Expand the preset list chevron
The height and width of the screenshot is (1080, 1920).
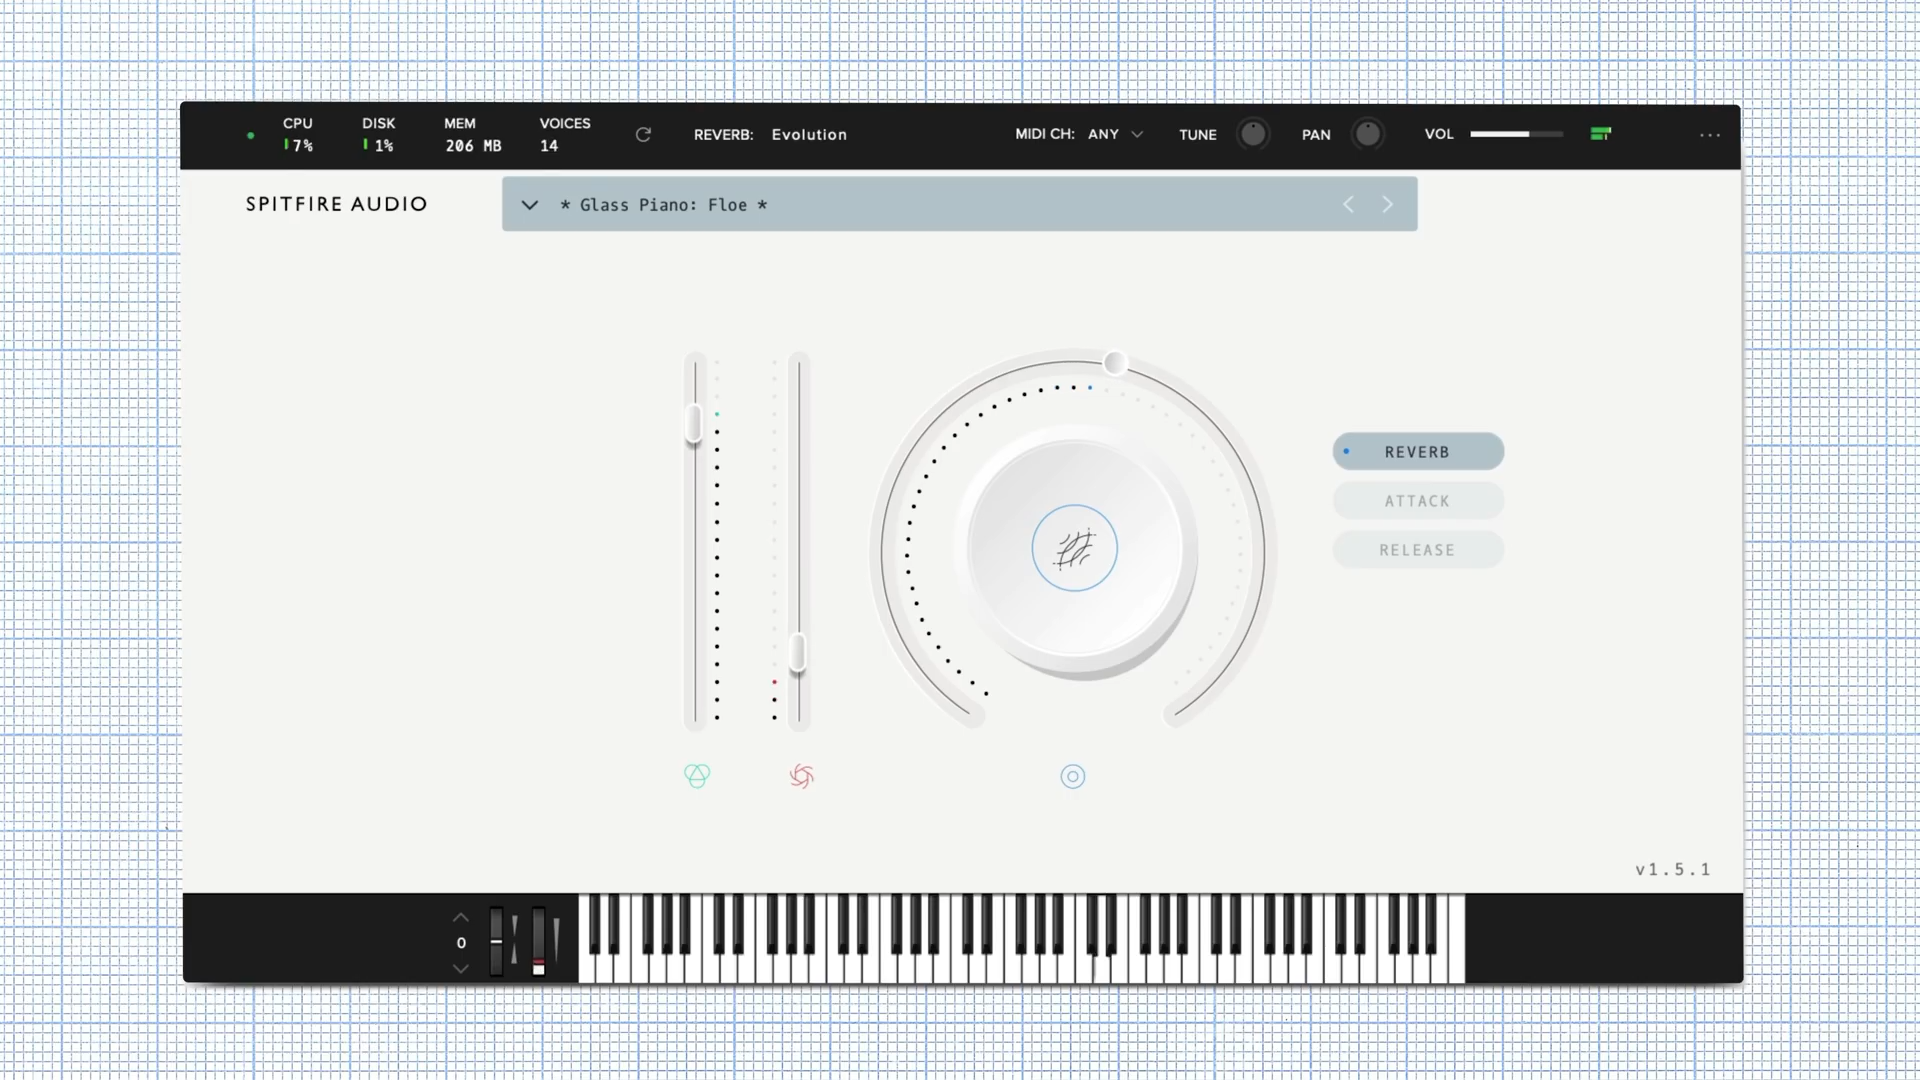point(530,205)
